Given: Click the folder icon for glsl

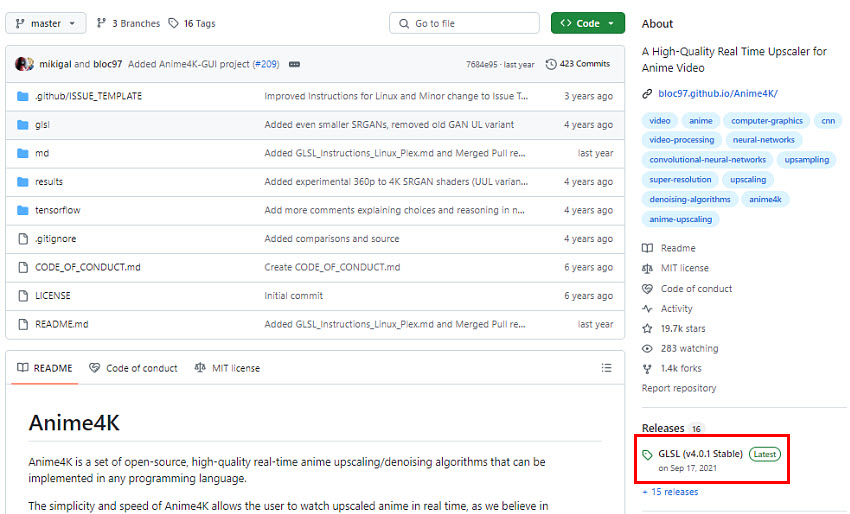Looking at the screenshot, I should pyautogui.click(x=23, y=125).
